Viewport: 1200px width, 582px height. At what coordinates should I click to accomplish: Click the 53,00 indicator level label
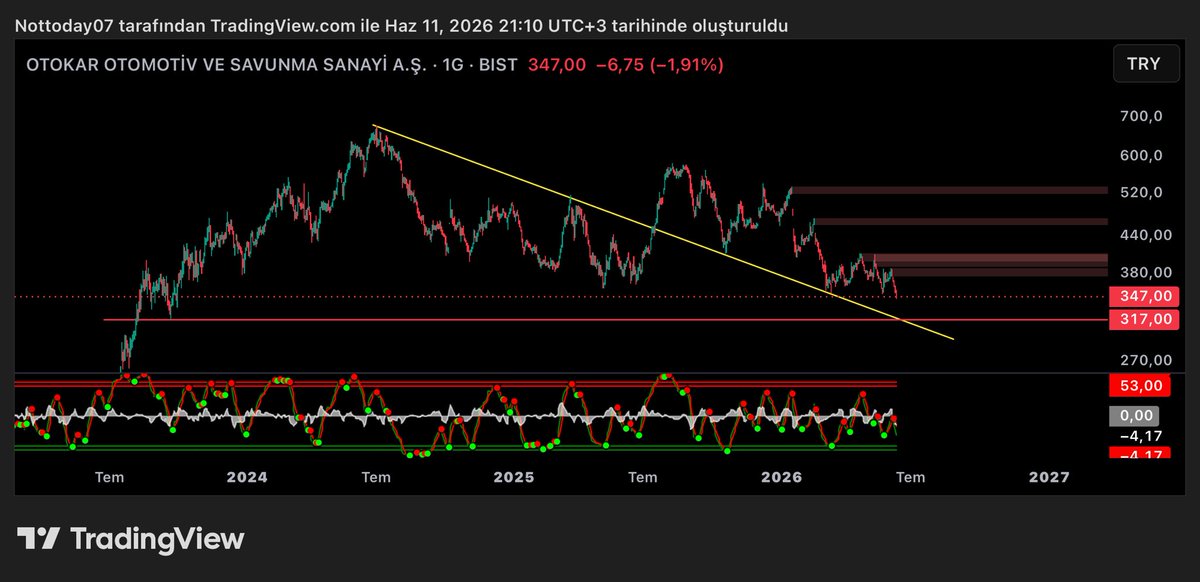(1142, 385)
